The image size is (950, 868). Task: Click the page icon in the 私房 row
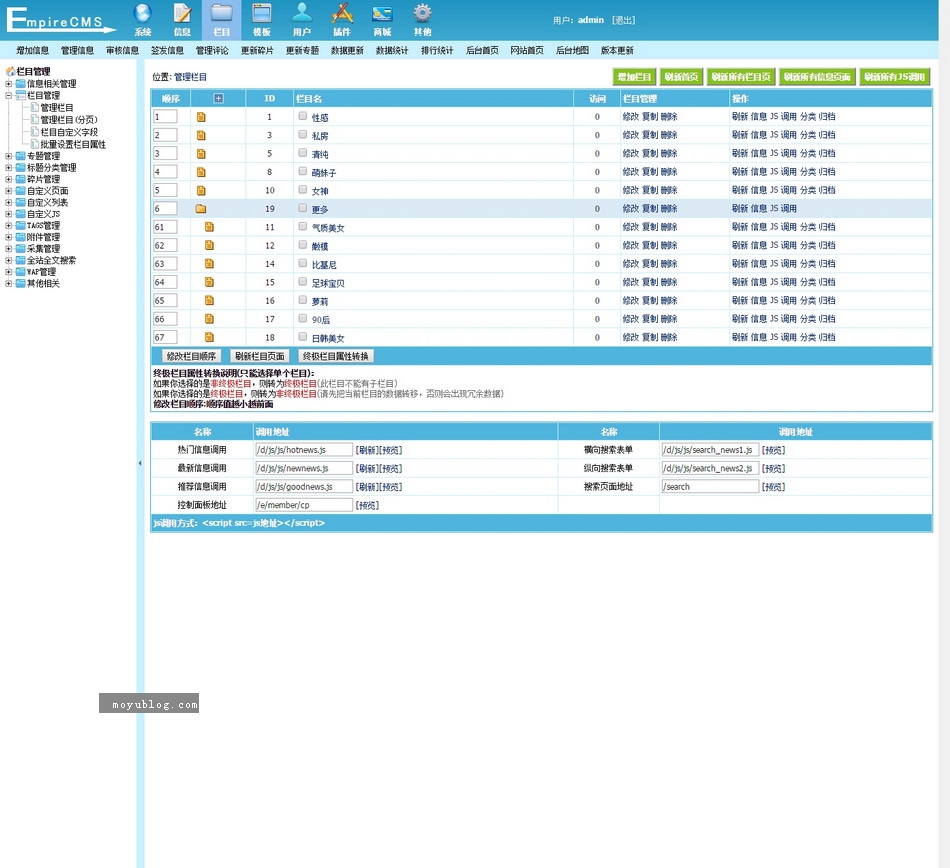coord(201,135)
